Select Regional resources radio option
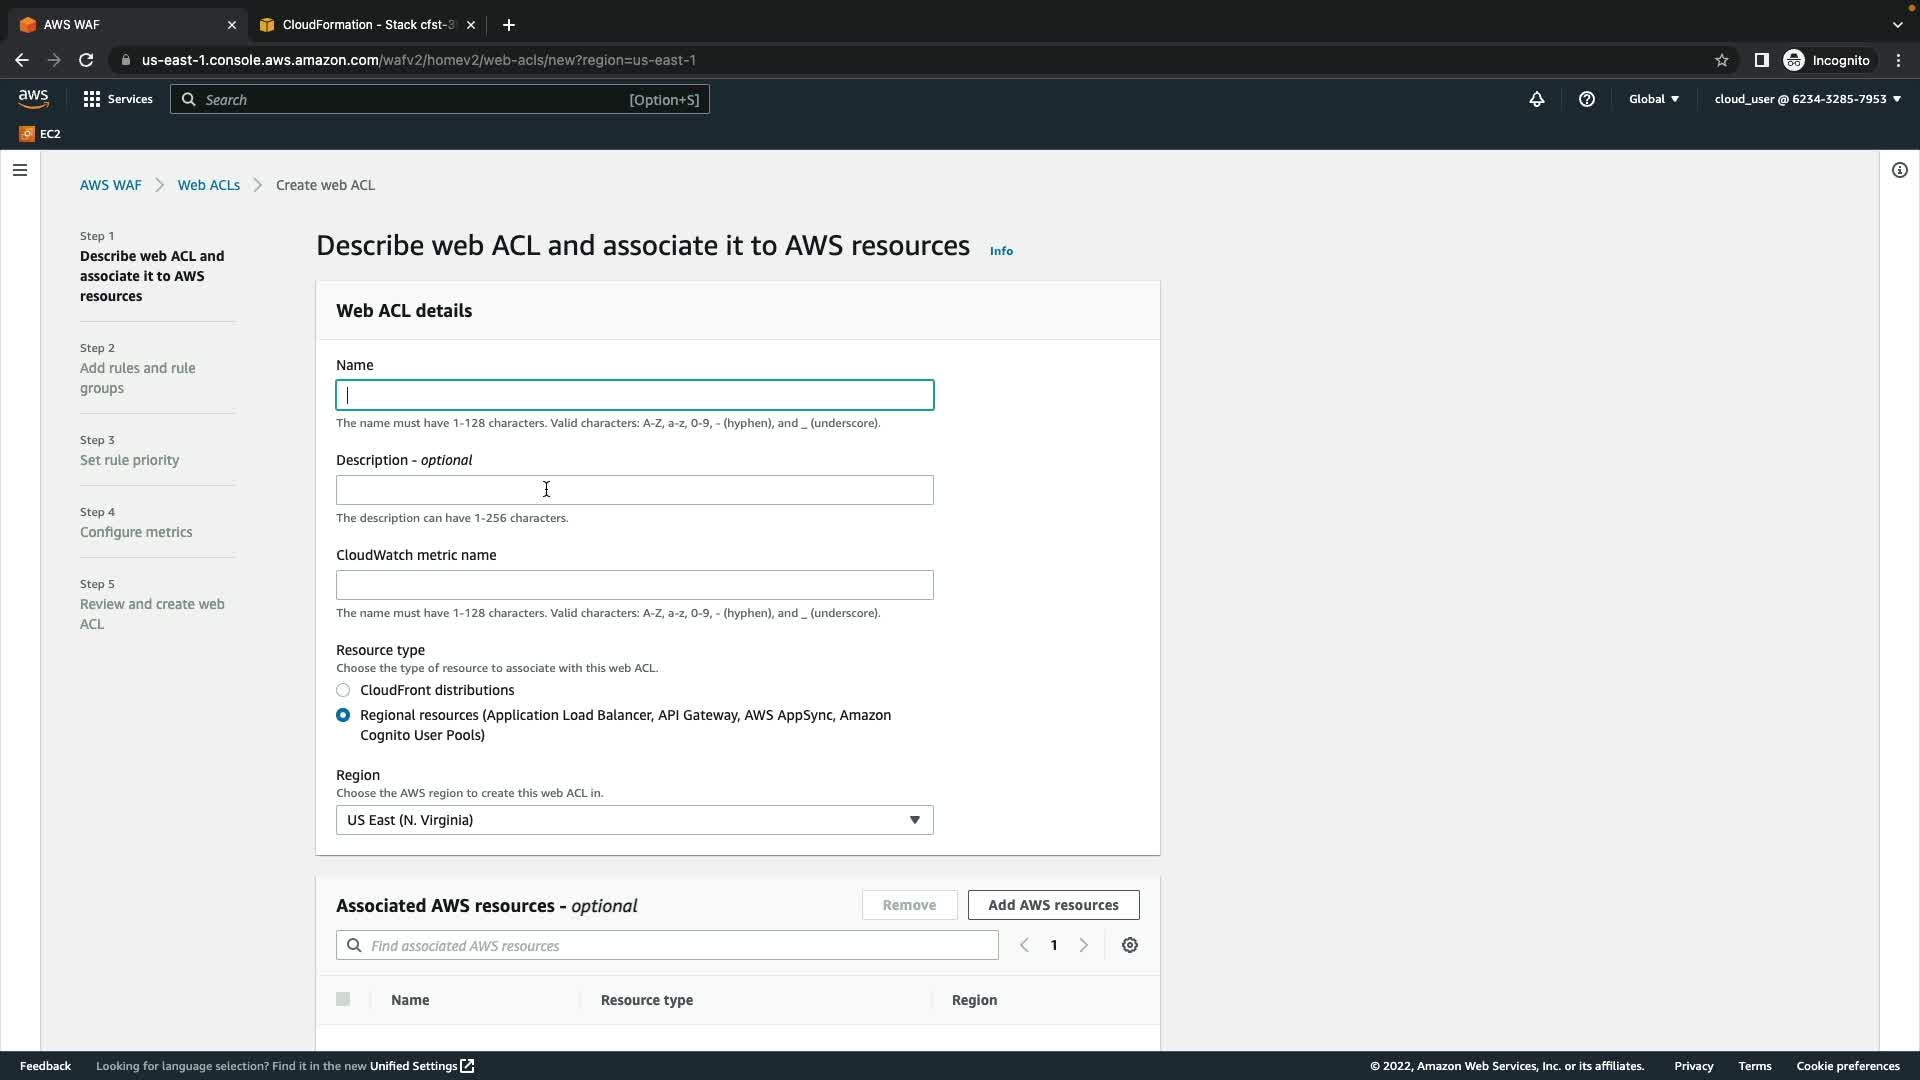The image size is (1920, 1080). 343,715
